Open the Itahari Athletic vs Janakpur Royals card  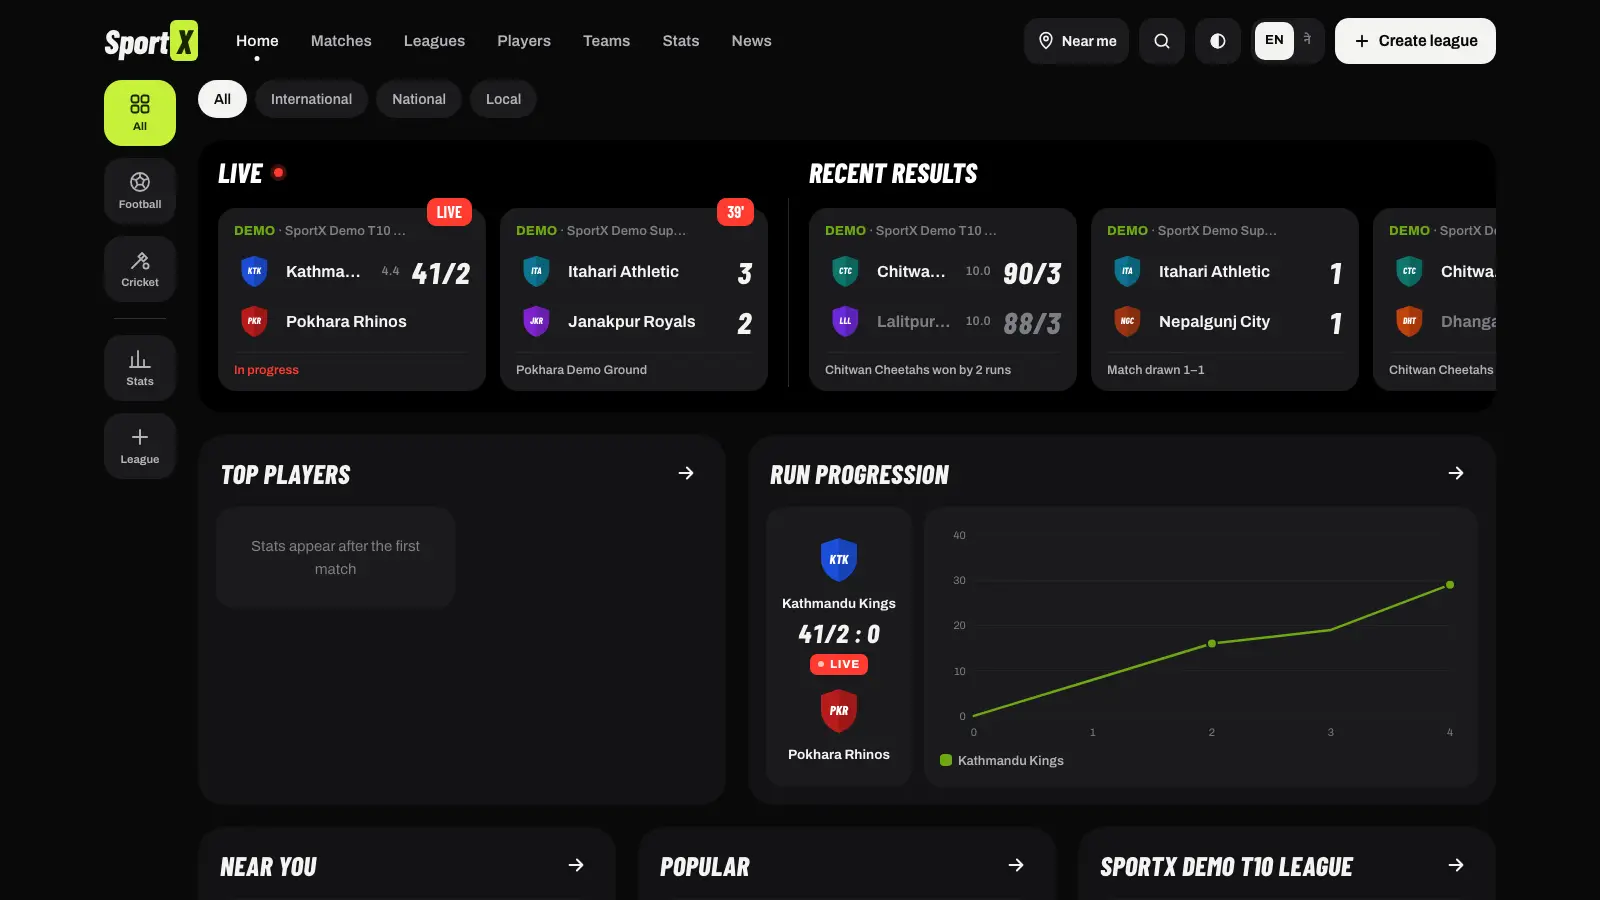634,299
